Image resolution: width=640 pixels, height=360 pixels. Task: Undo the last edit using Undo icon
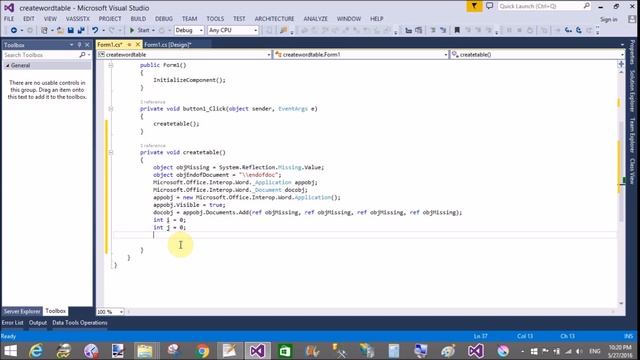pyautogui.click(x=95, y=30)
